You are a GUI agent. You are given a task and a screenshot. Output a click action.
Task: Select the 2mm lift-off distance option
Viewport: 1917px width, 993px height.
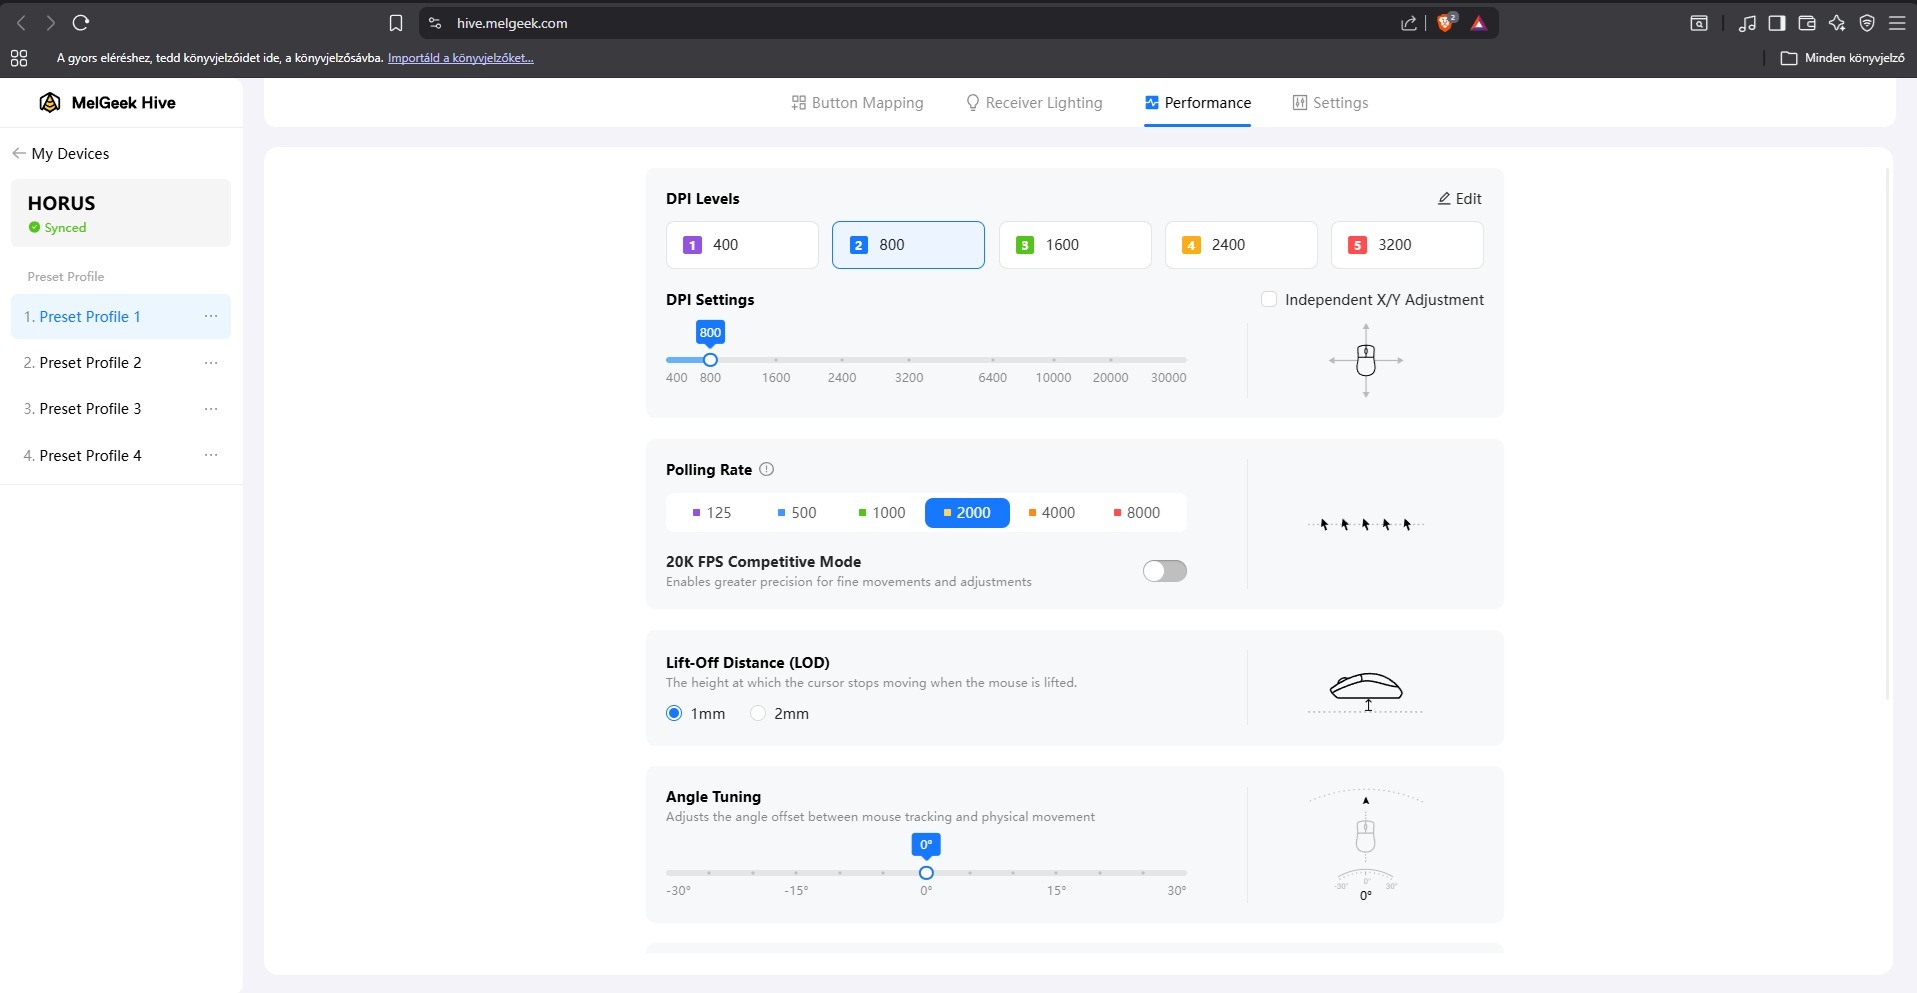tap(758, 713)
